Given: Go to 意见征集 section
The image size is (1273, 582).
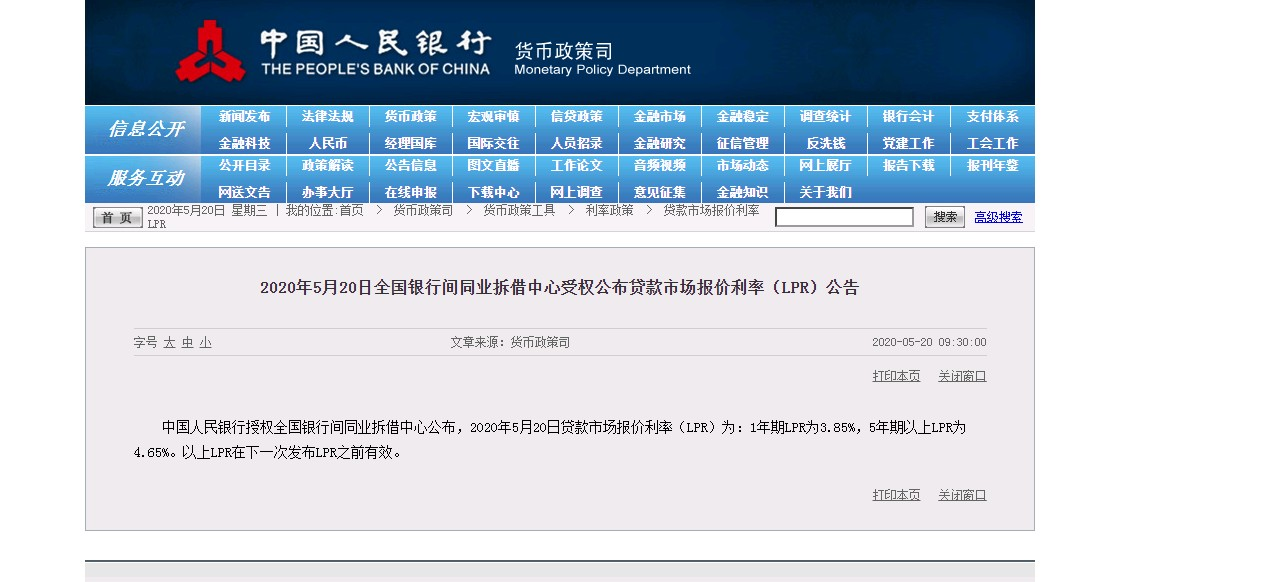Looking at the screenshot, I should pos(659,192).
